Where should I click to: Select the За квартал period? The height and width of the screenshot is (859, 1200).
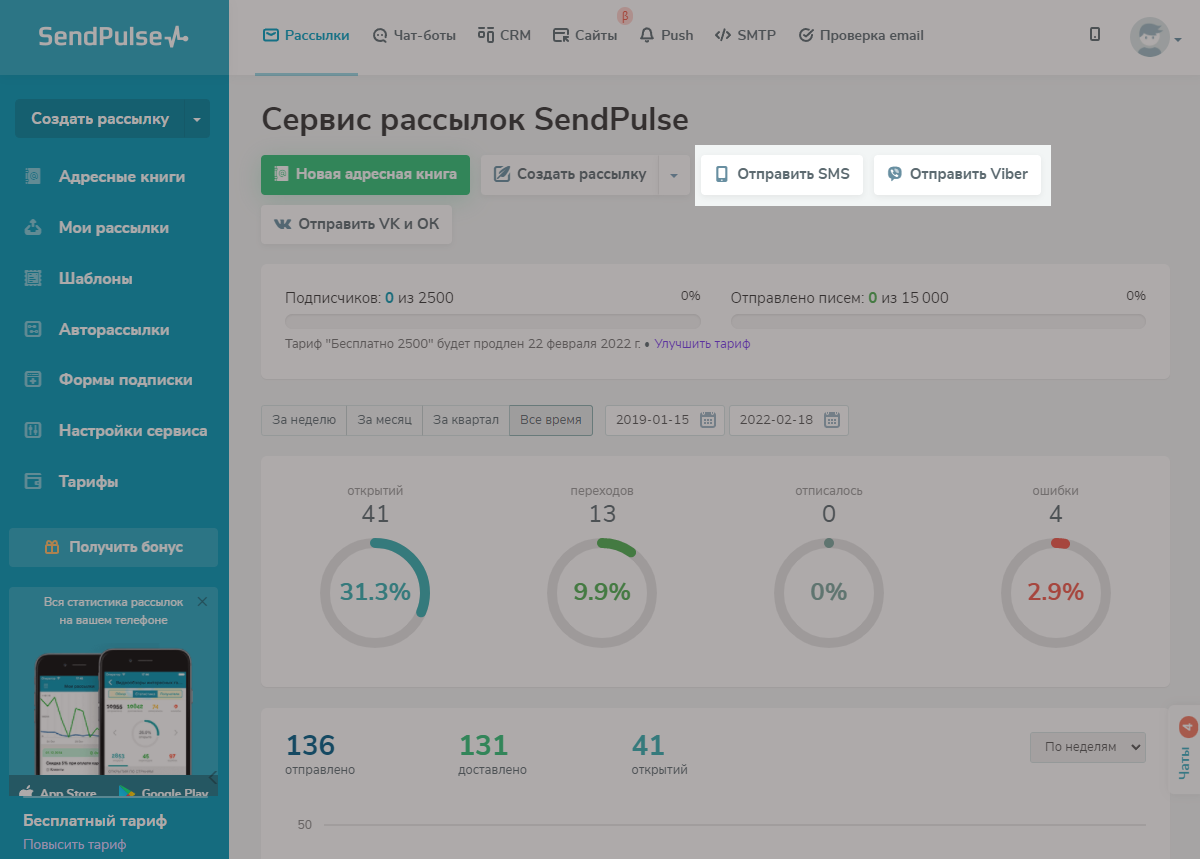pyautogui.click(x=466, y=420)
